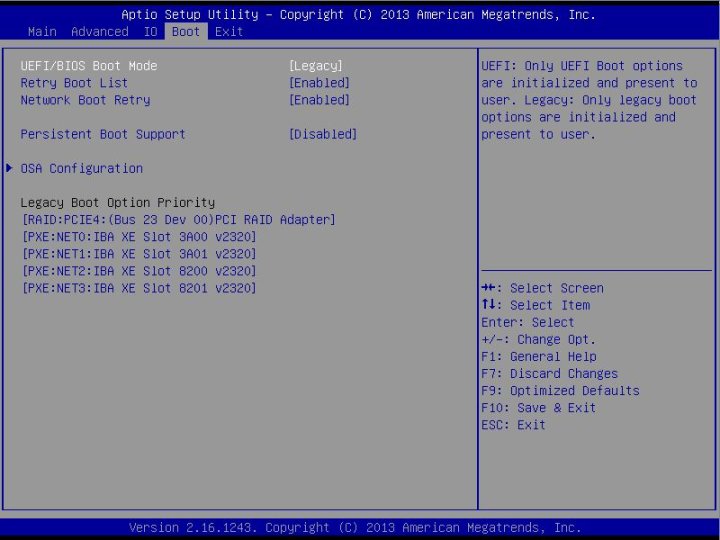The image size is (720, 540).
Task: Click F1: General Help hint
Action: [539, 356]
